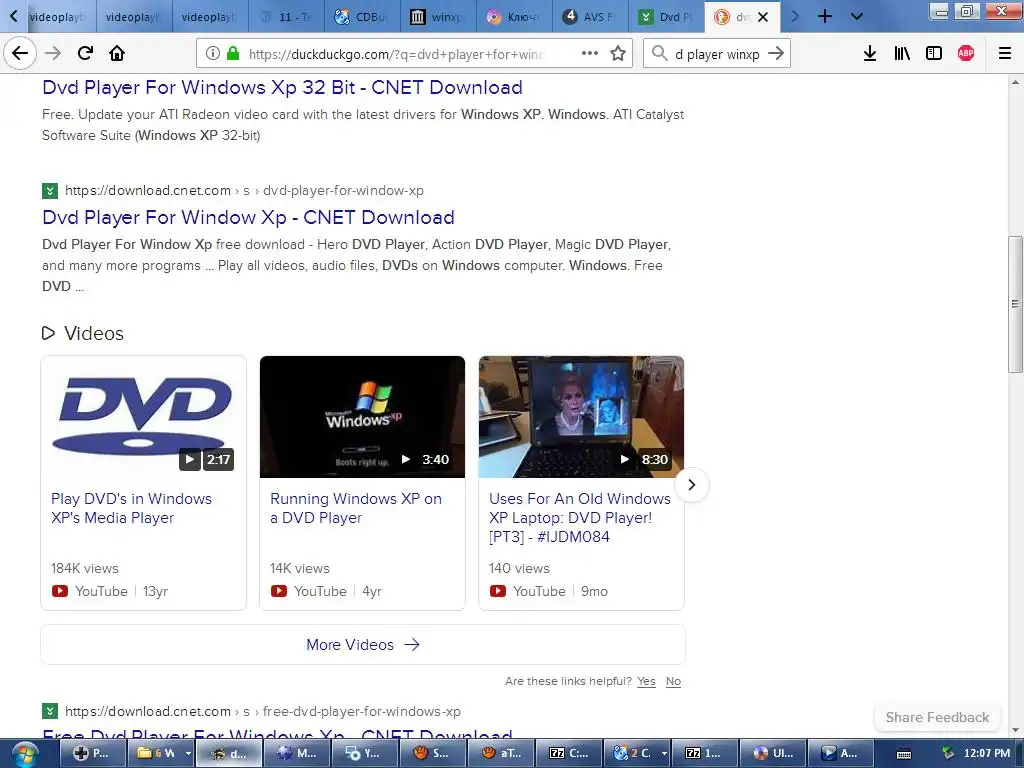Screen dimensions: 1024x768
Task: Bookmark this page with the star
Action: click(x=618, y=54)
